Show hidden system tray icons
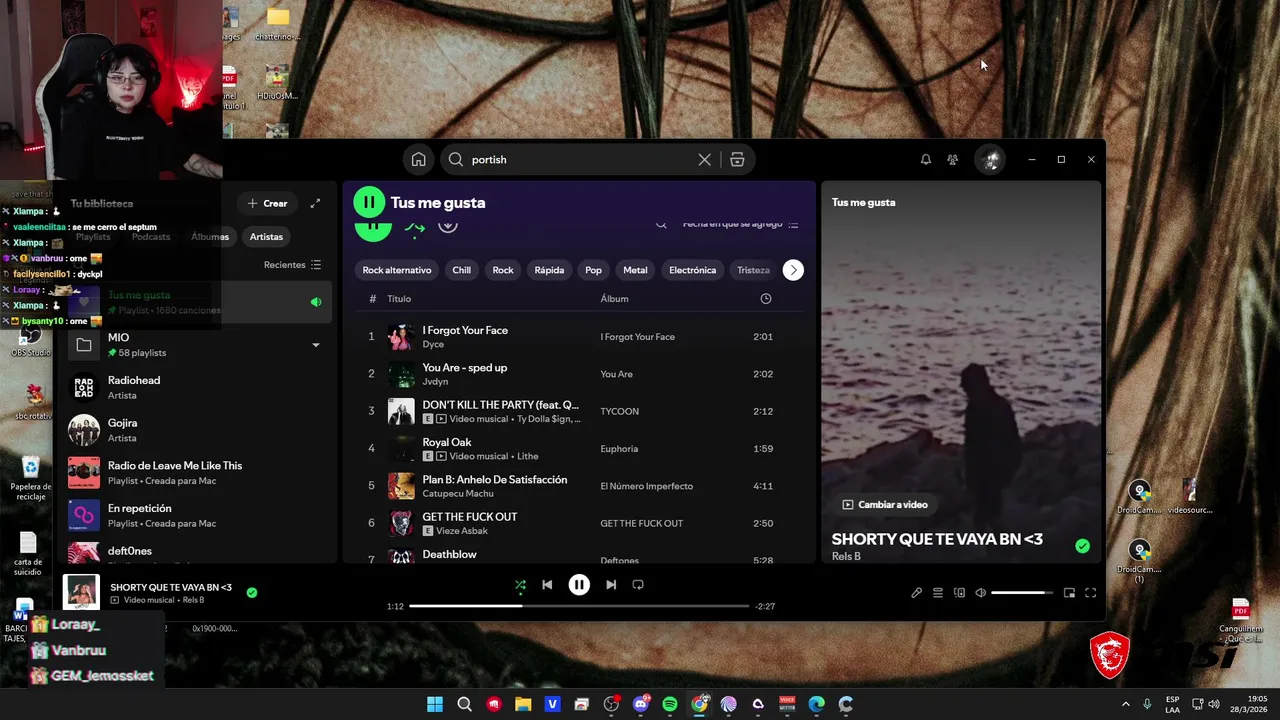Image resolution: width=1280 pixels, height=720 pixels. click(1125, 704)
